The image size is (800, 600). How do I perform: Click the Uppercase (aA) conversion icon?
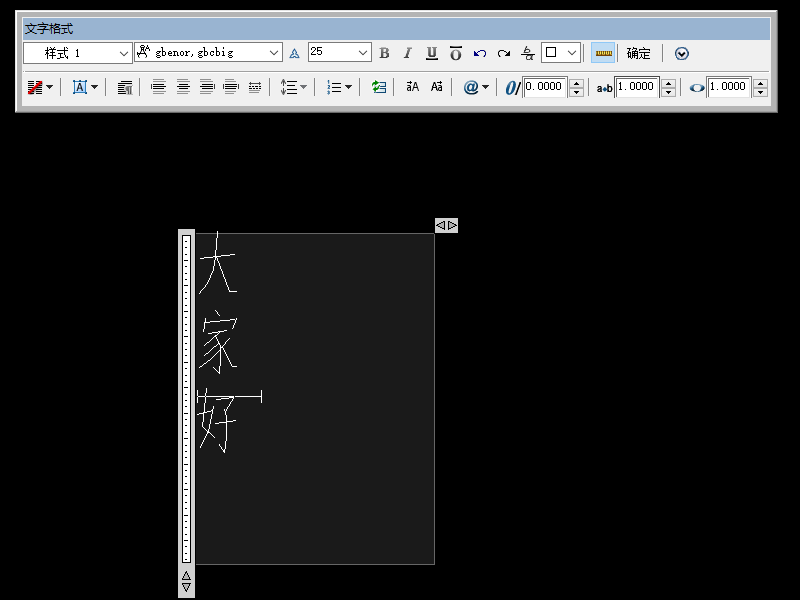pos(411,87)
